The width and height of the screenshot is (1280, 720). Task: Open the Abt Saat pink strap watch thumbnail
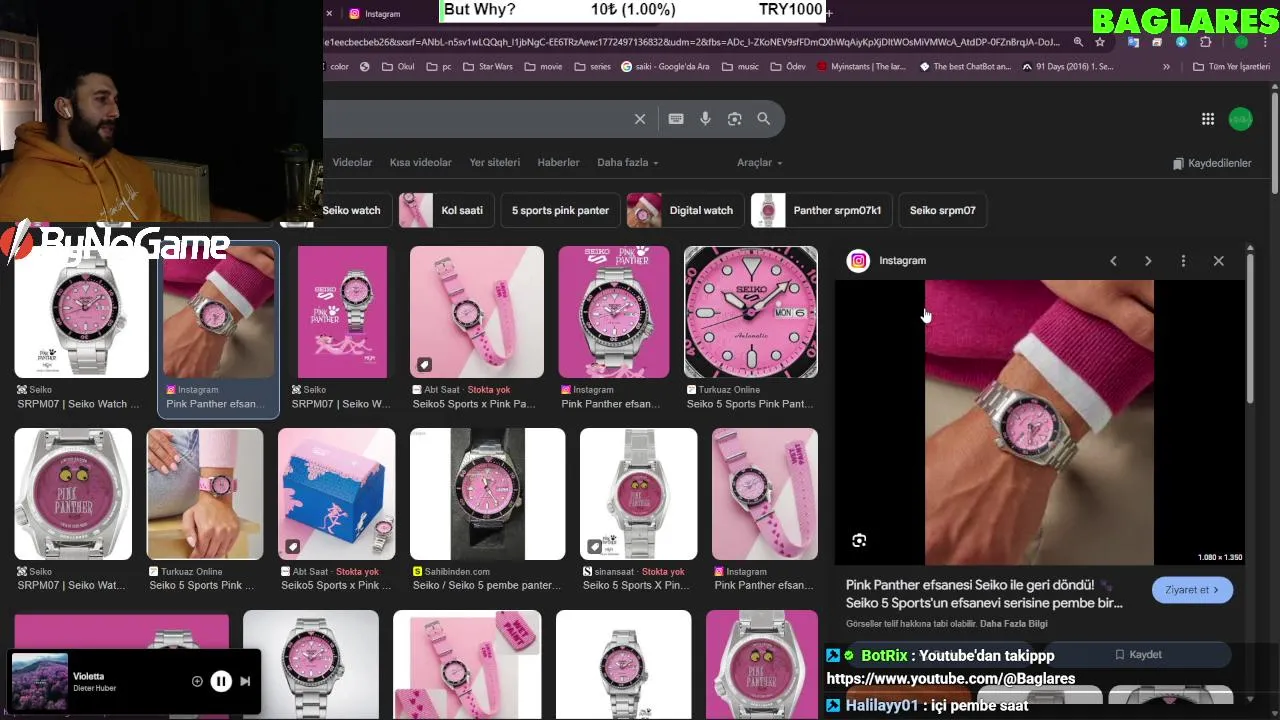477,312
